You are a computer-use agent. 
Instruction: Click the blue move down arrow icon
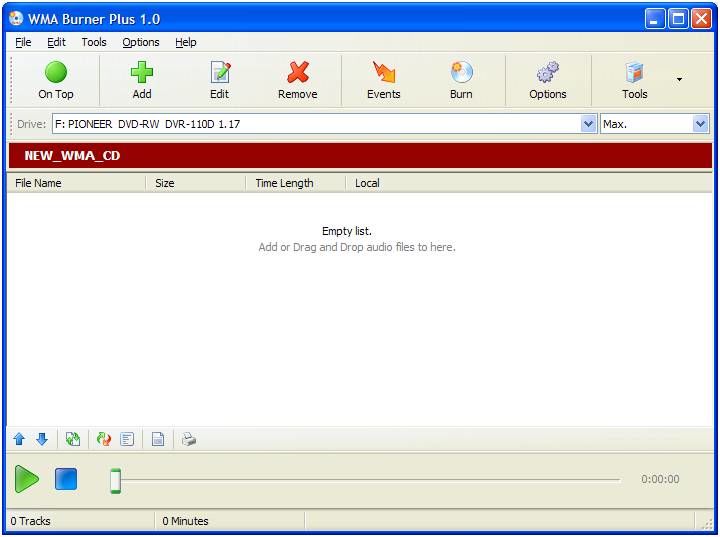pos(42,440)
